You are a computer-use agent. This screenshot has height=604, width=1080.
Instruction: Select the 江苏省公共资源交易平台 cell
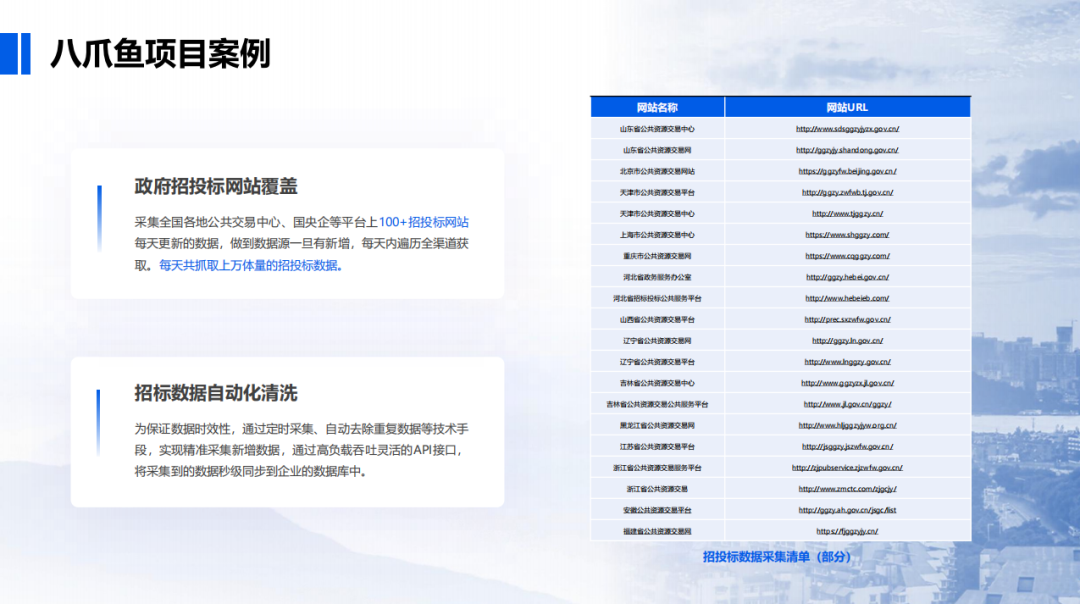tap(657, 447)
